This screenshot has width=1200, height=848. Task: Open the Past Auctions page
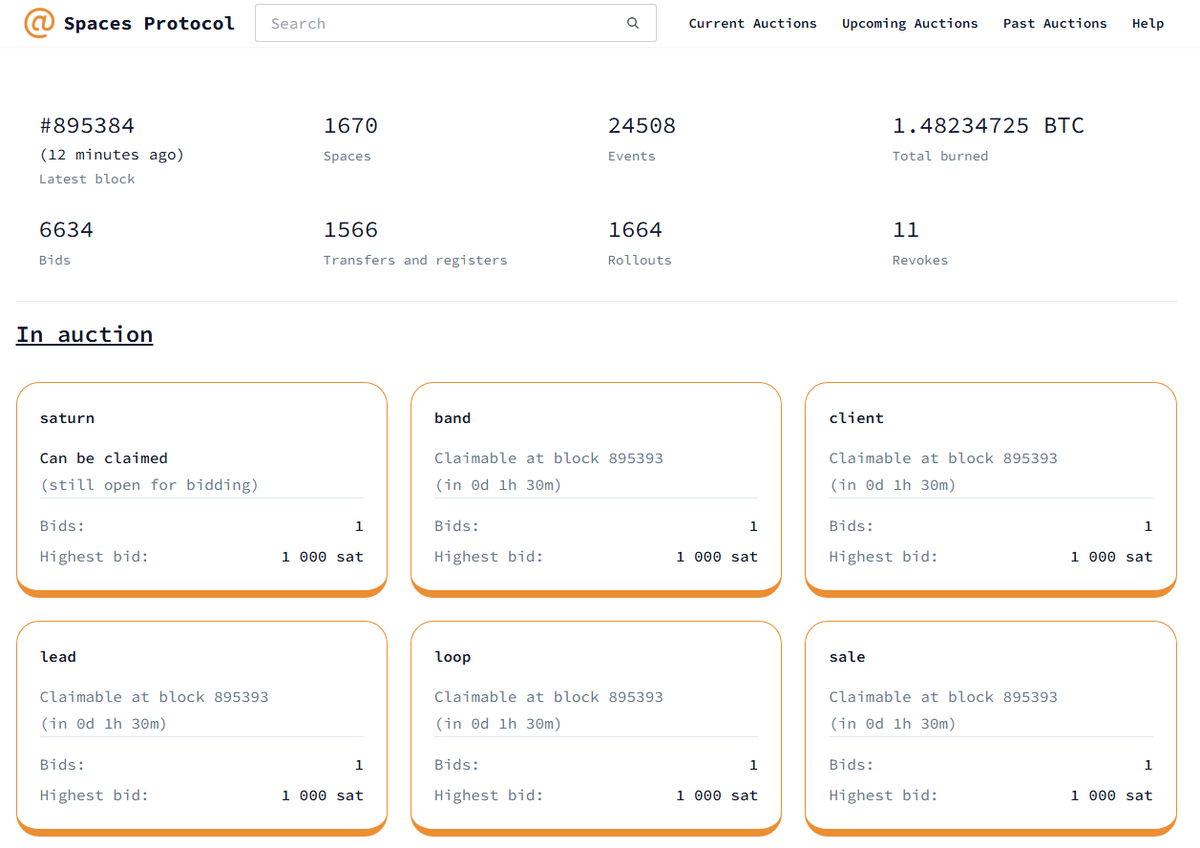point(1054,23)
